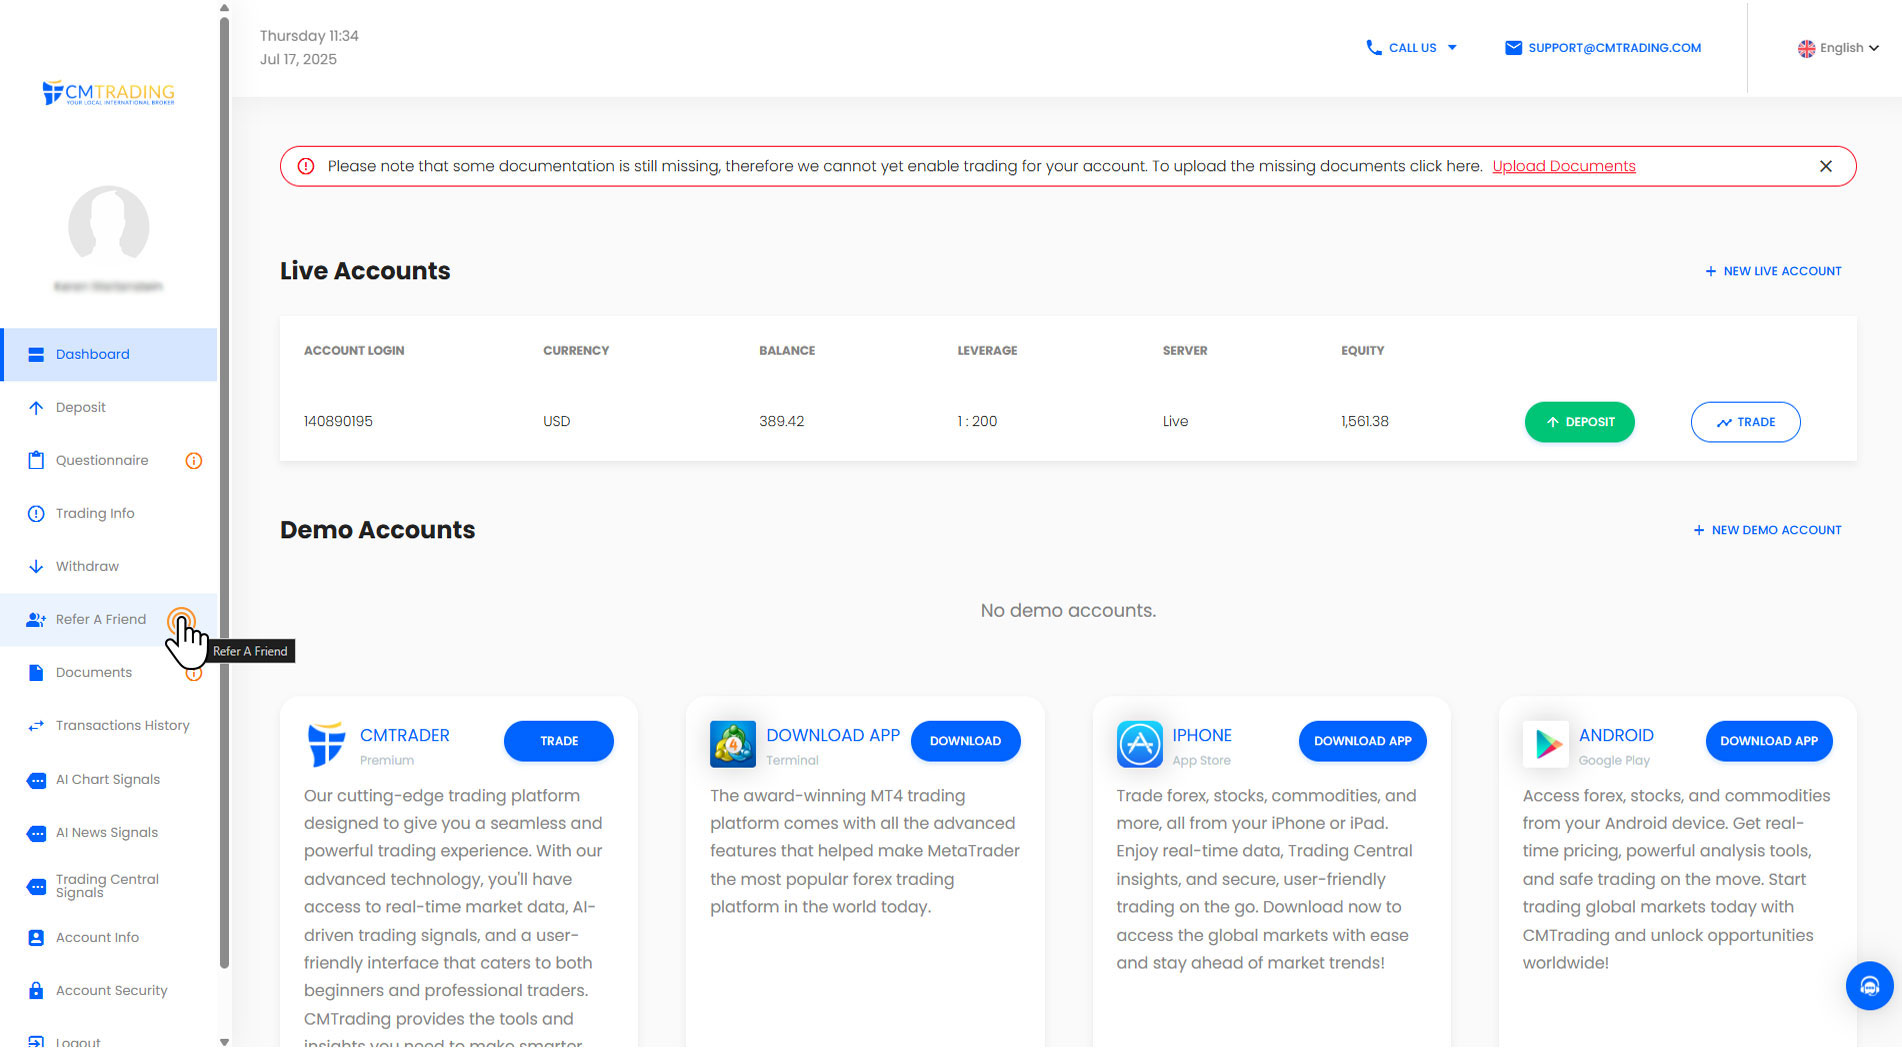Create a New Live Account
This screenshot has height=1048, width=1902.
point(1773,271)
